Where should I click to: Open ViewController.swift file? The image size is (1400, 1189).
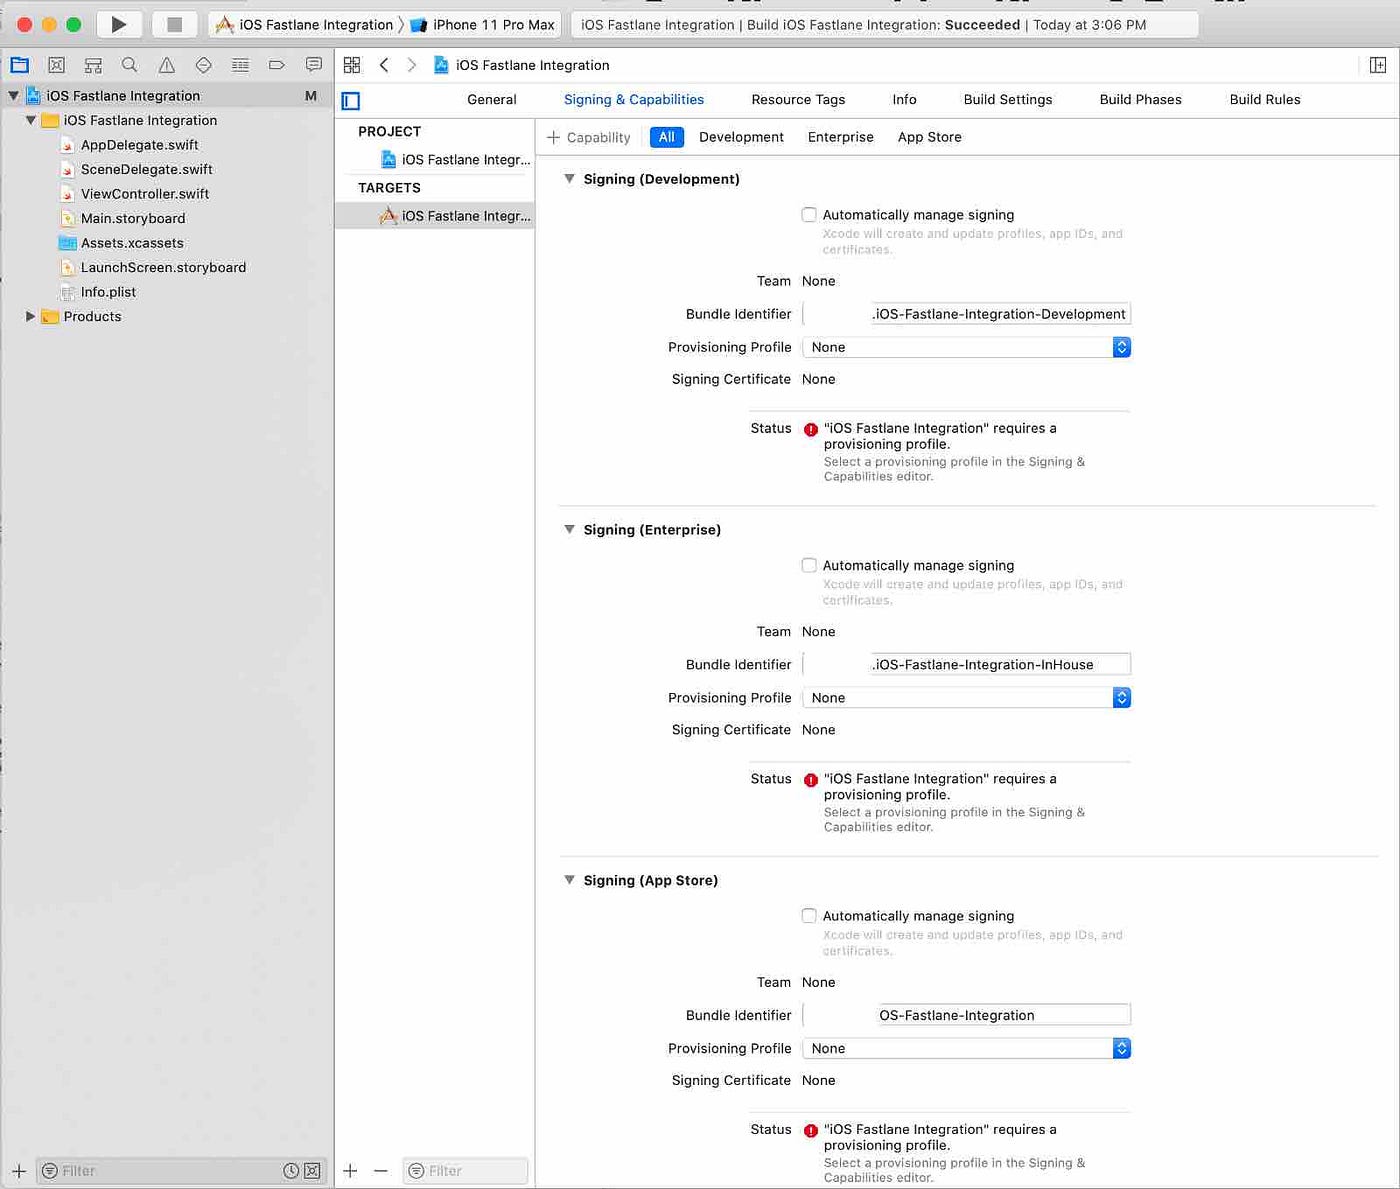145,194
